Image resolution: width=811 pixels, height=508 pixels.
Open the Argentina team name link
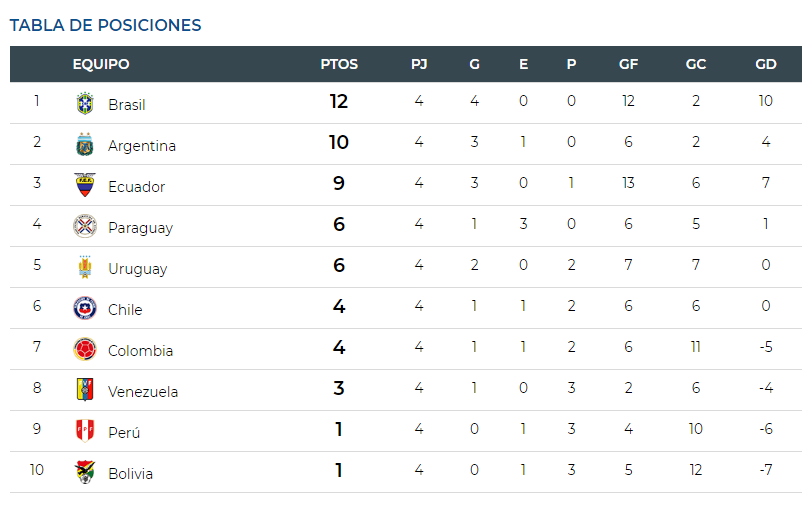(142, 146)
